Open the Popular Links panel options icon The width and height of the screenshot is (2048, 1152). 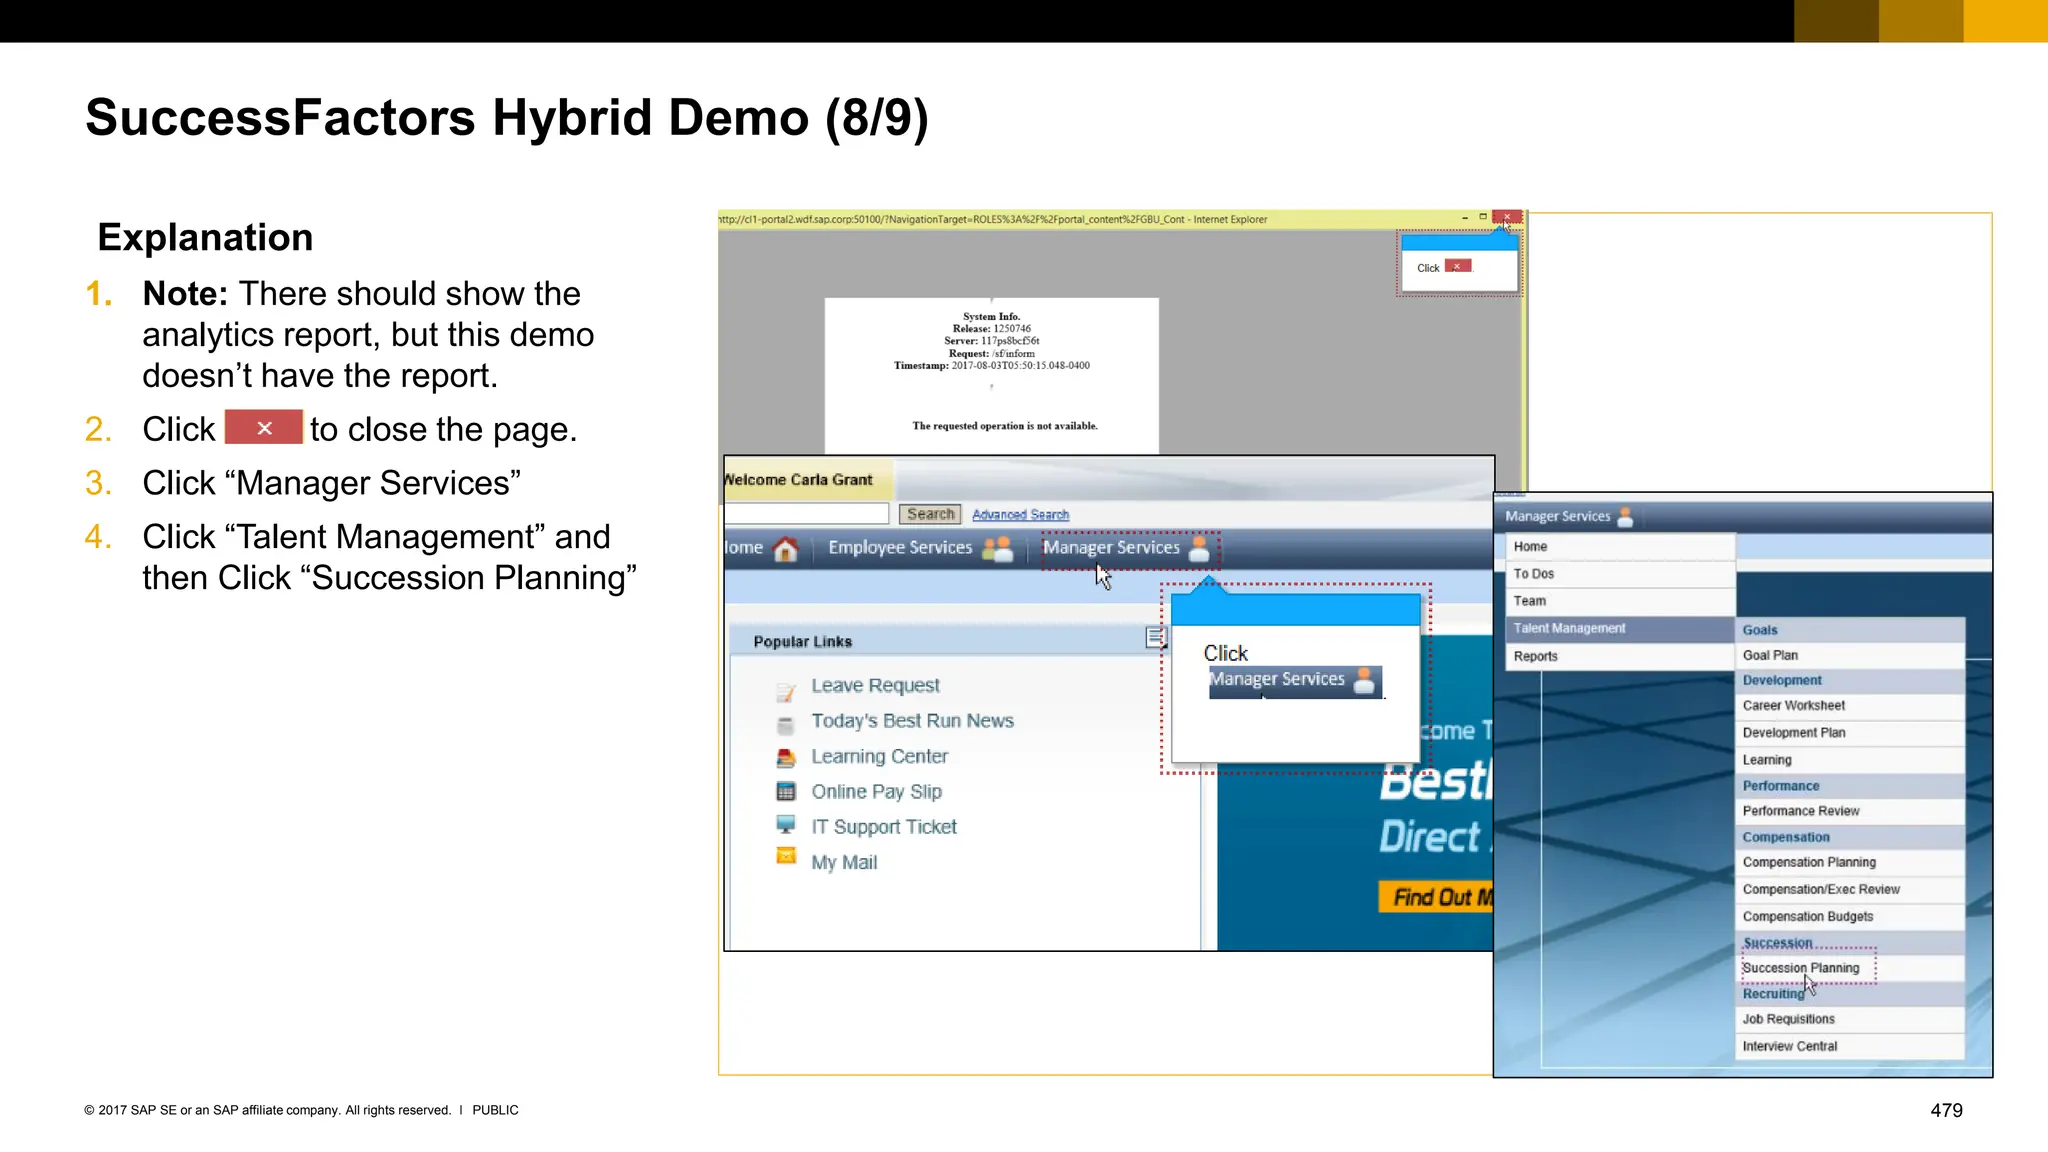(1156, 638)
